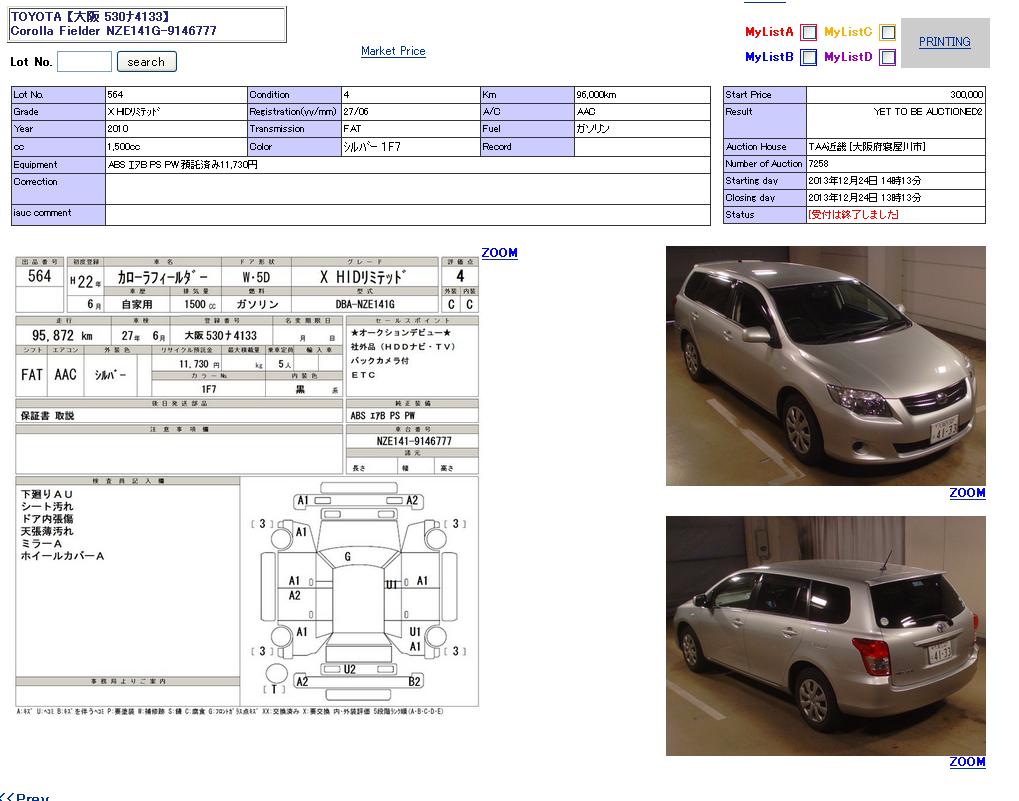Click the Lot No. input field
This screenshot has width=1019, height=801.
(x=84, y=62)
